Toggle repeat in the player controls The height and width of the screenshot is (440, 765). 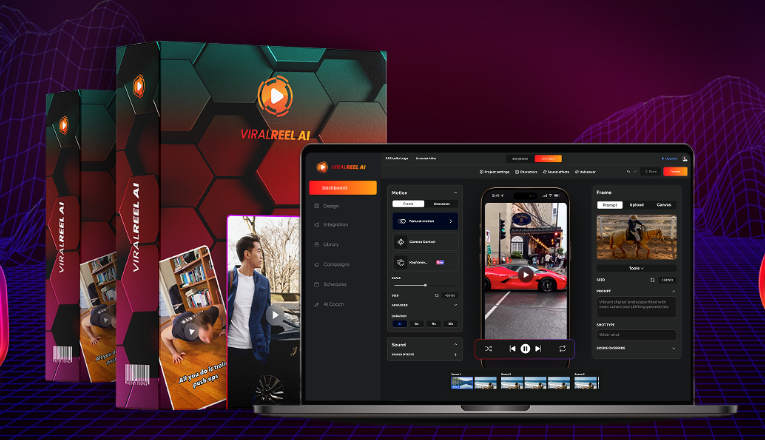(x=562, y=349)
